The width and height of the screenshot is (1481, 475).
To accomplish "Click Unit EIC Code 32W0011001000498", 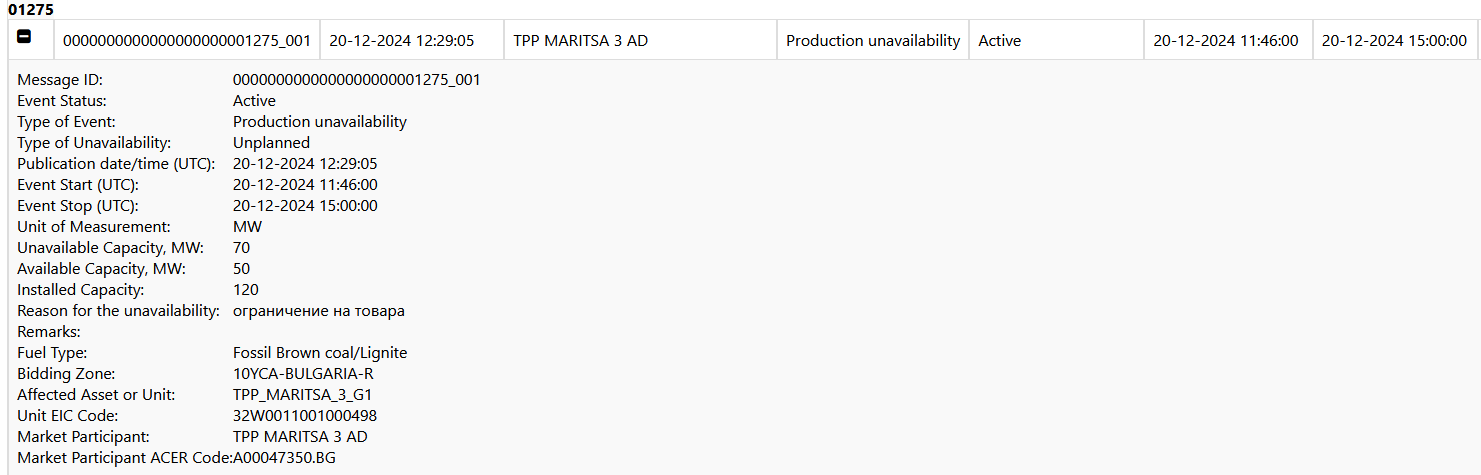I will pos(304,416).
